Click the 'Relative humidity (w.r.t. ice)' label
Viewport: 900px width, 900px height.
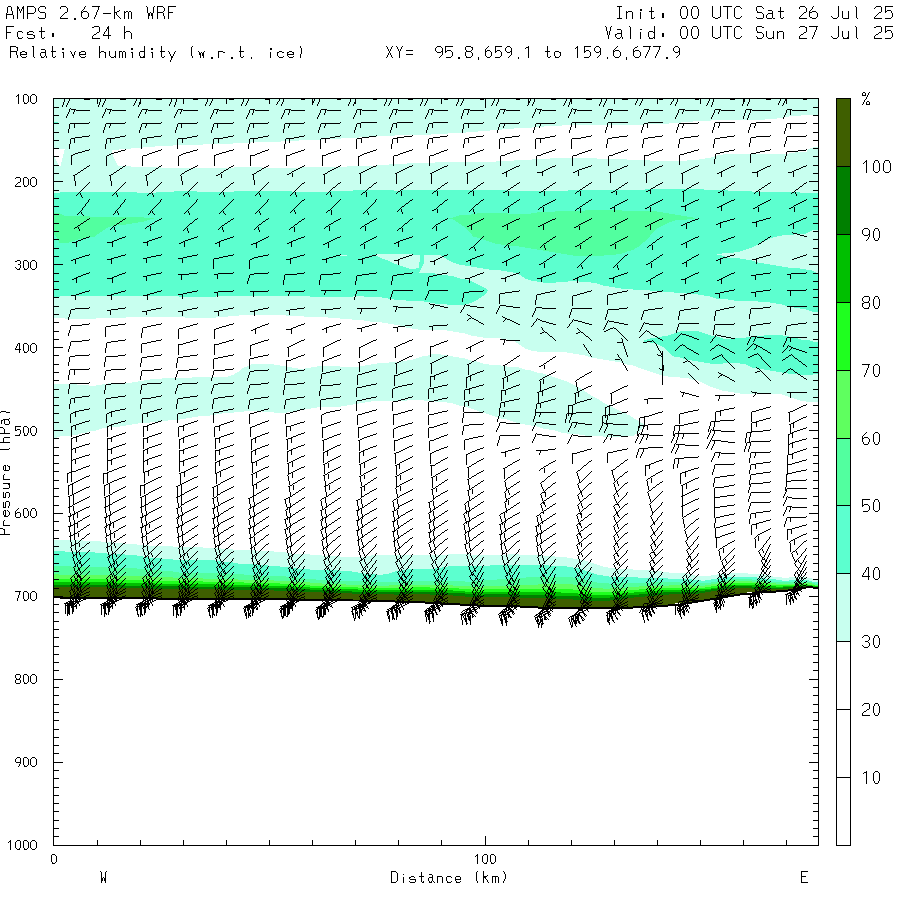coord(156,53)
